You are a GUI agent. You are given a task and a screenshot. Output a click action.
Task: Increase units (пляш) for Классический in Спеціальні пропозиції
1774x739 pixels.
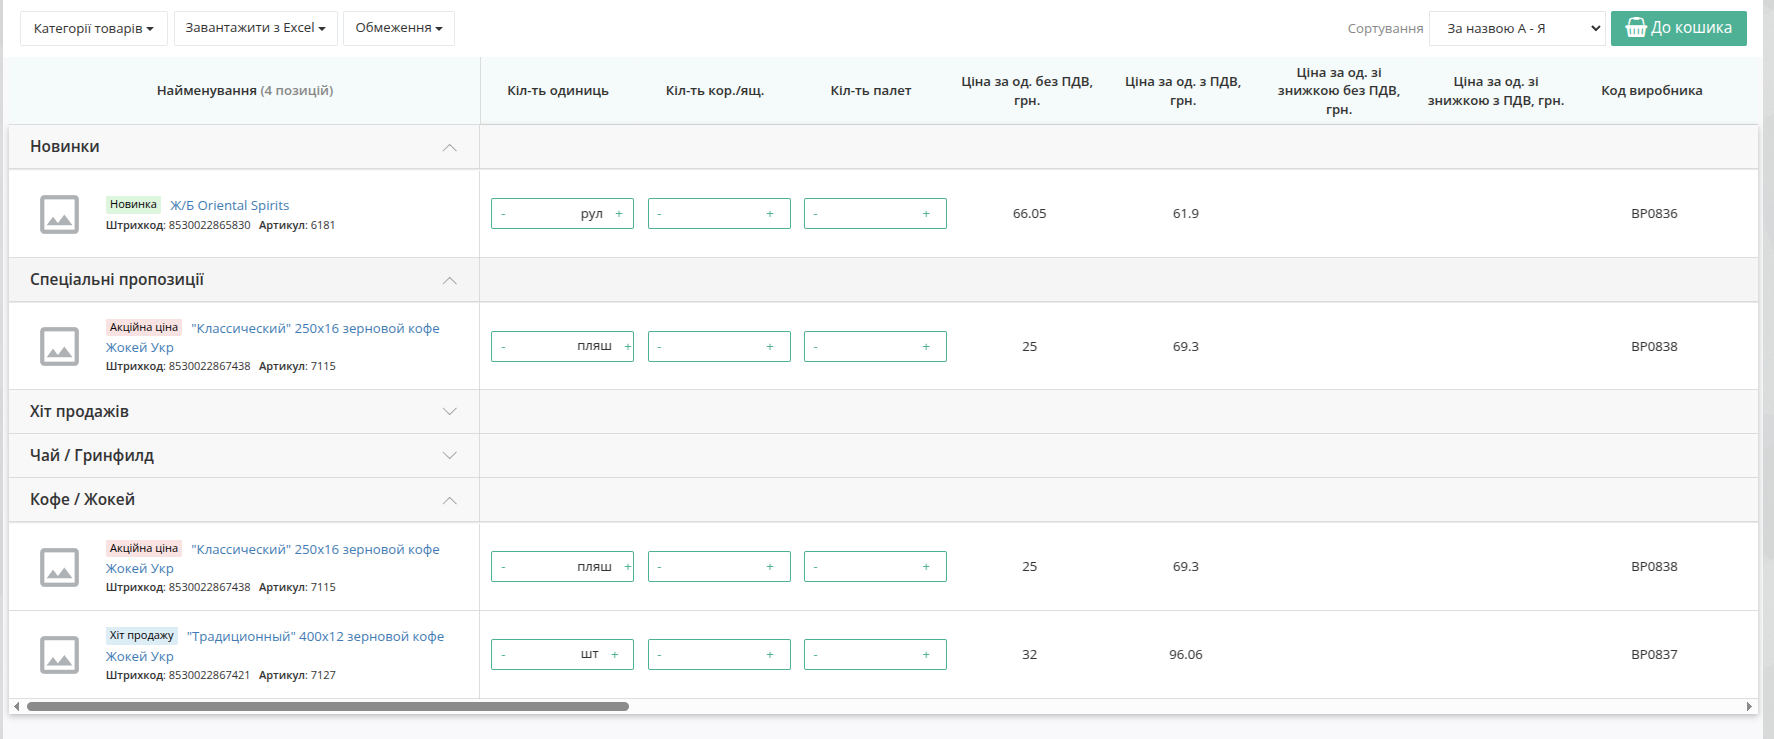coord(627,347)
